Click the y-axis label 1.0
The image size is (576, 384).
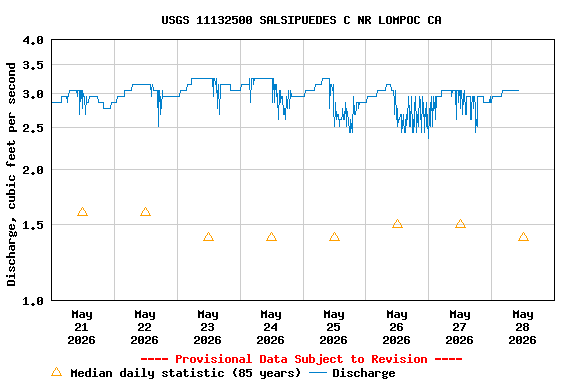pyautogui.click(x=33, y=301)
